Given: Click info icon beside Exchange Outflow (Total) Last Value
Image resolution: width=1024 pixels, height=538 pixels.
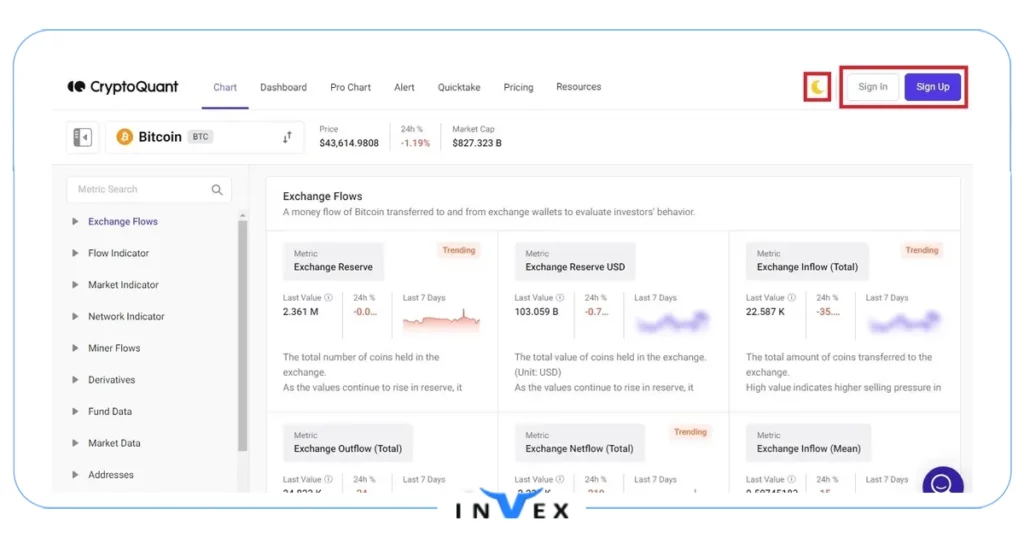Looking at the screenshot, I should pos(328,479).
